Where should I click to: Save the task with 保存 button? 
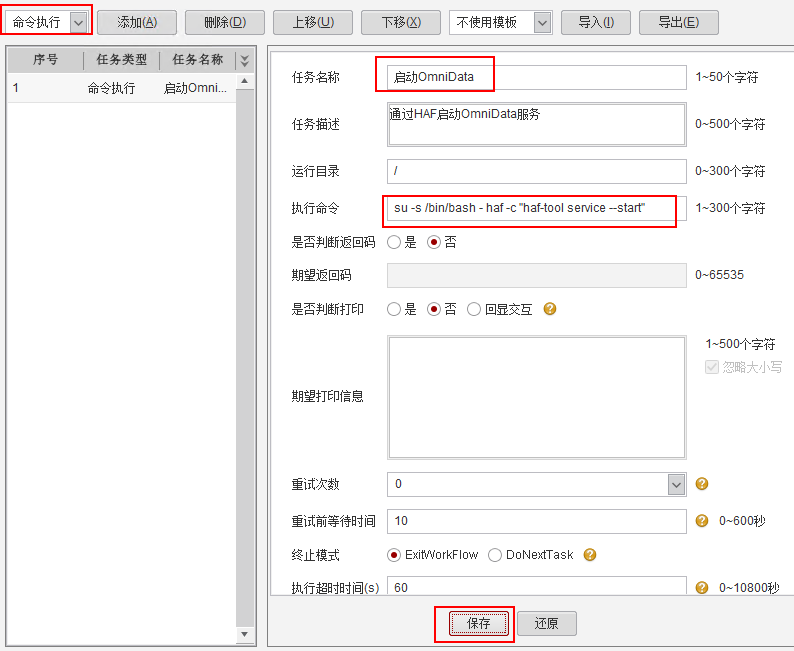coord(479,623)
